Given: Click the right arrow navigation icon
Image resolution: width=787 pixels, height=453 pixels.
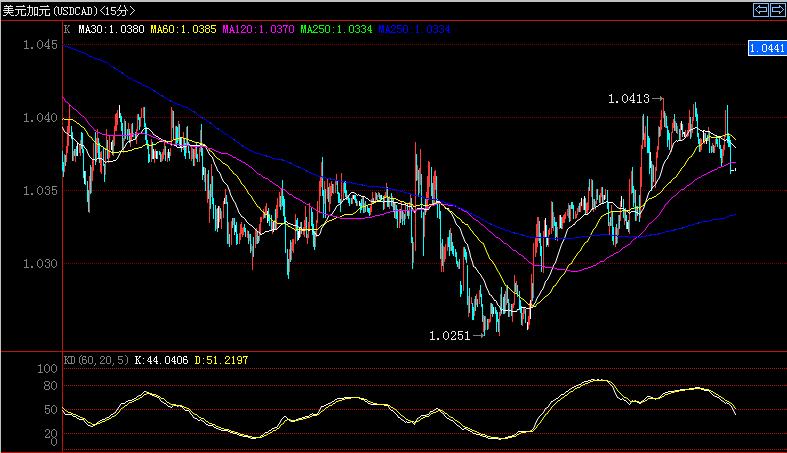Looking at the screenshot, I should 777,10.
